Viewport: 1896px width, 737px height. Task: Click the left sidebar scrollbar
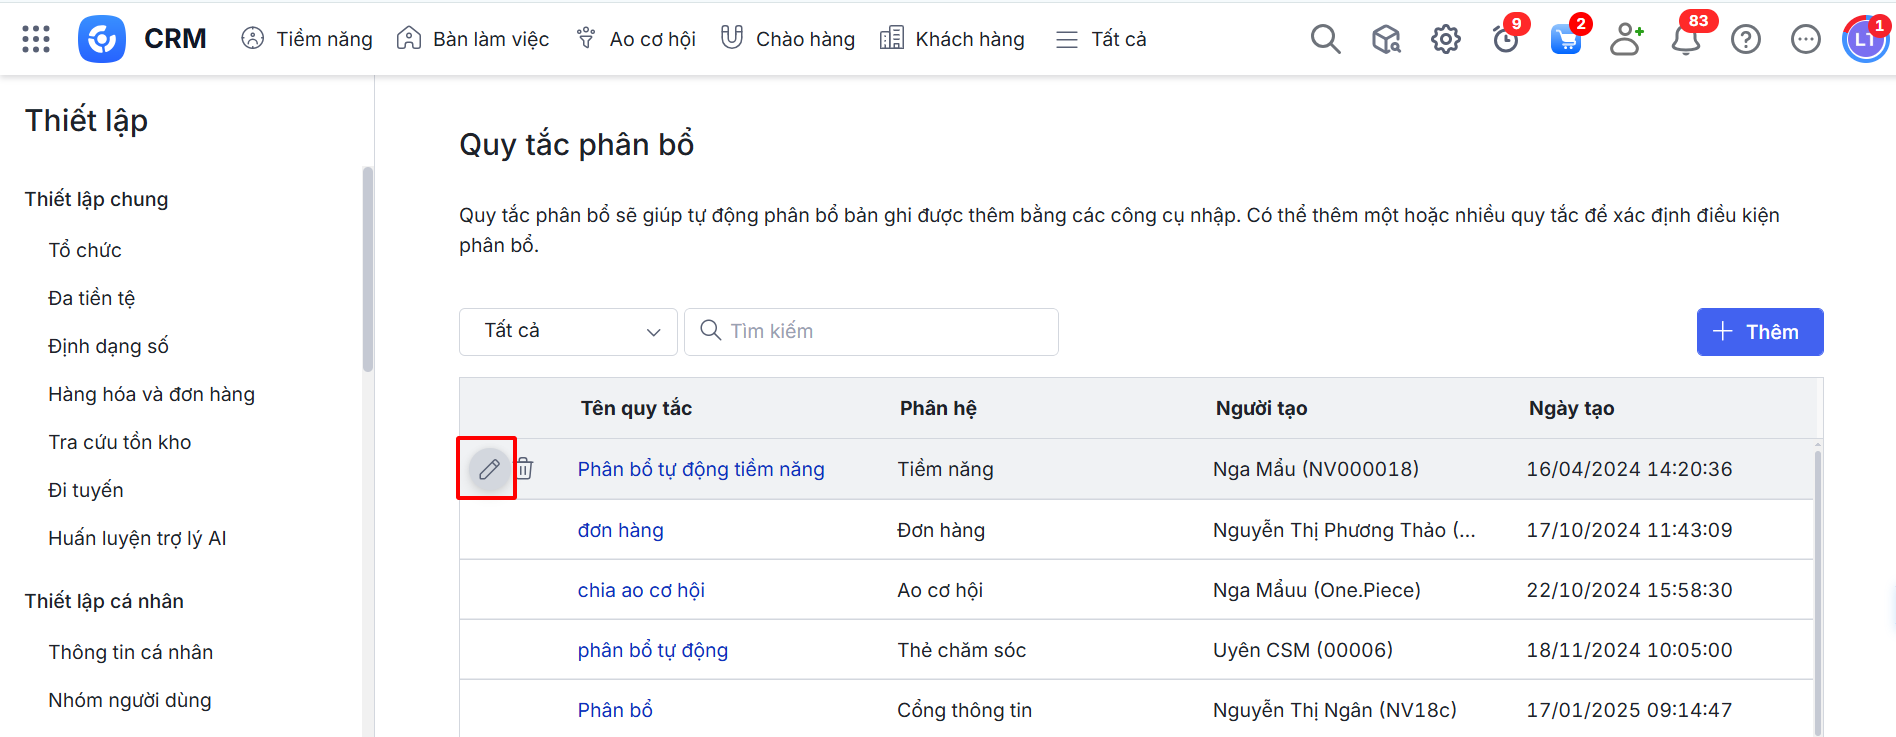367,270
